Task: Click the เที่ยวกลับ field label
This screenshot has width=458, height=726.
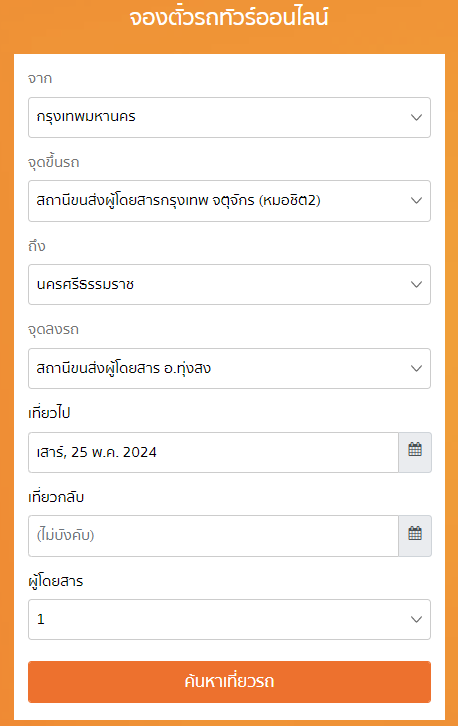Action: [56, 497]
